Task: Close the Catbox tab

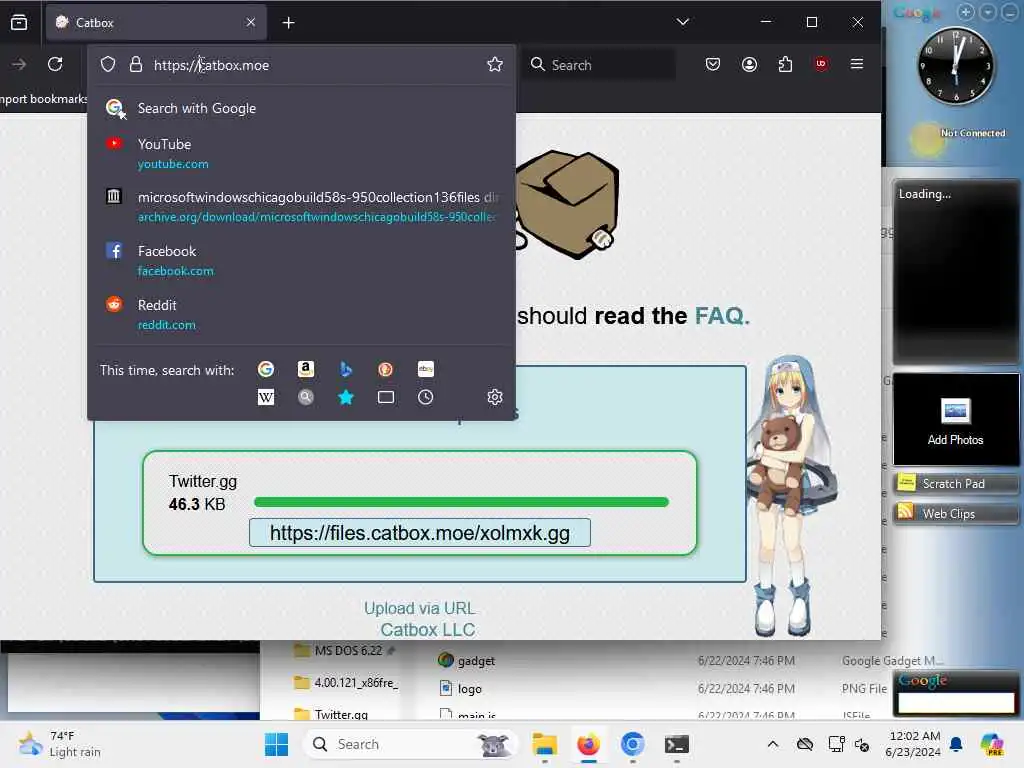Action: click(251, 22)
